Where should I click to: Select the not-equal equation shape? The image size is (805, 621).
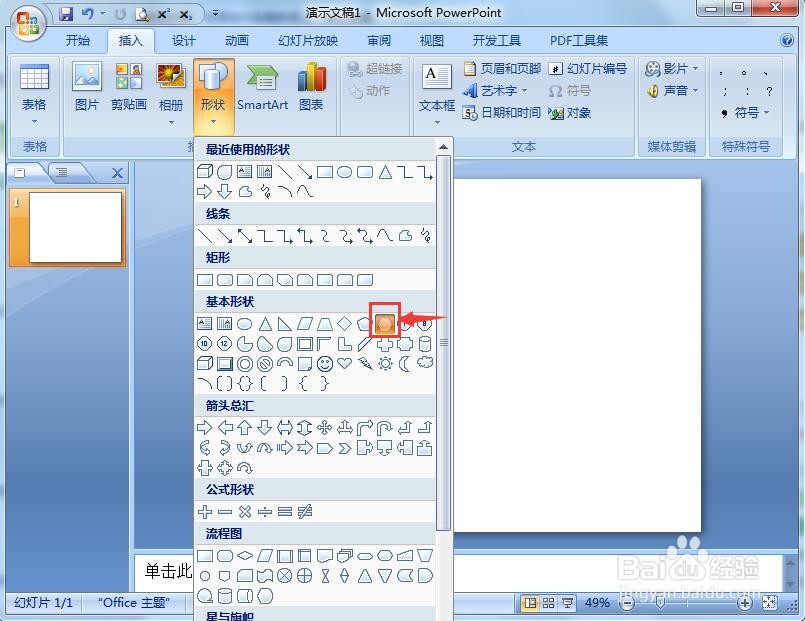[305, 511]
